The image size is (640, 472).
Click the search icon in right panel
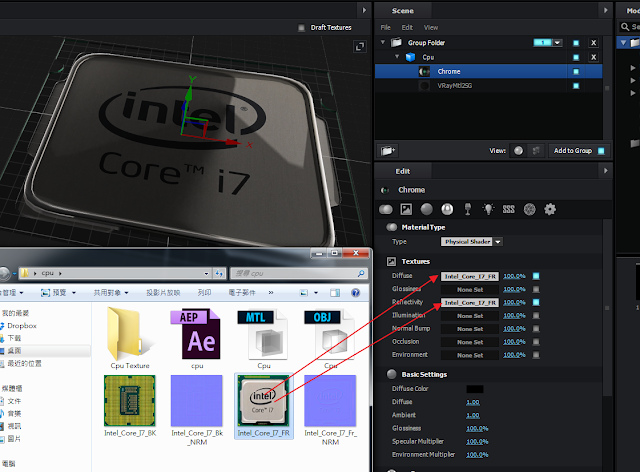(625, 27)
